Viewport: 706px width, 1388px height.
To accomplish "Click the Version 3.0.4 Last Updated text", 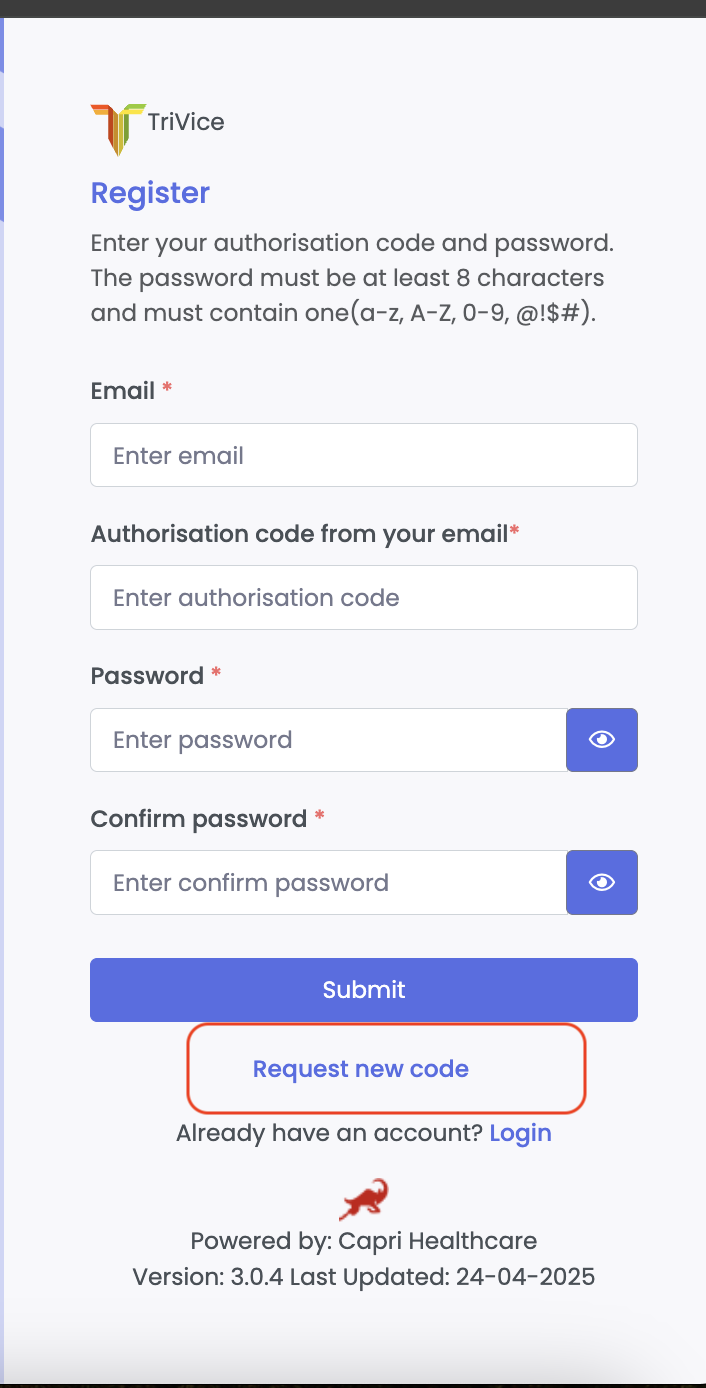I will pos(363,1277).
